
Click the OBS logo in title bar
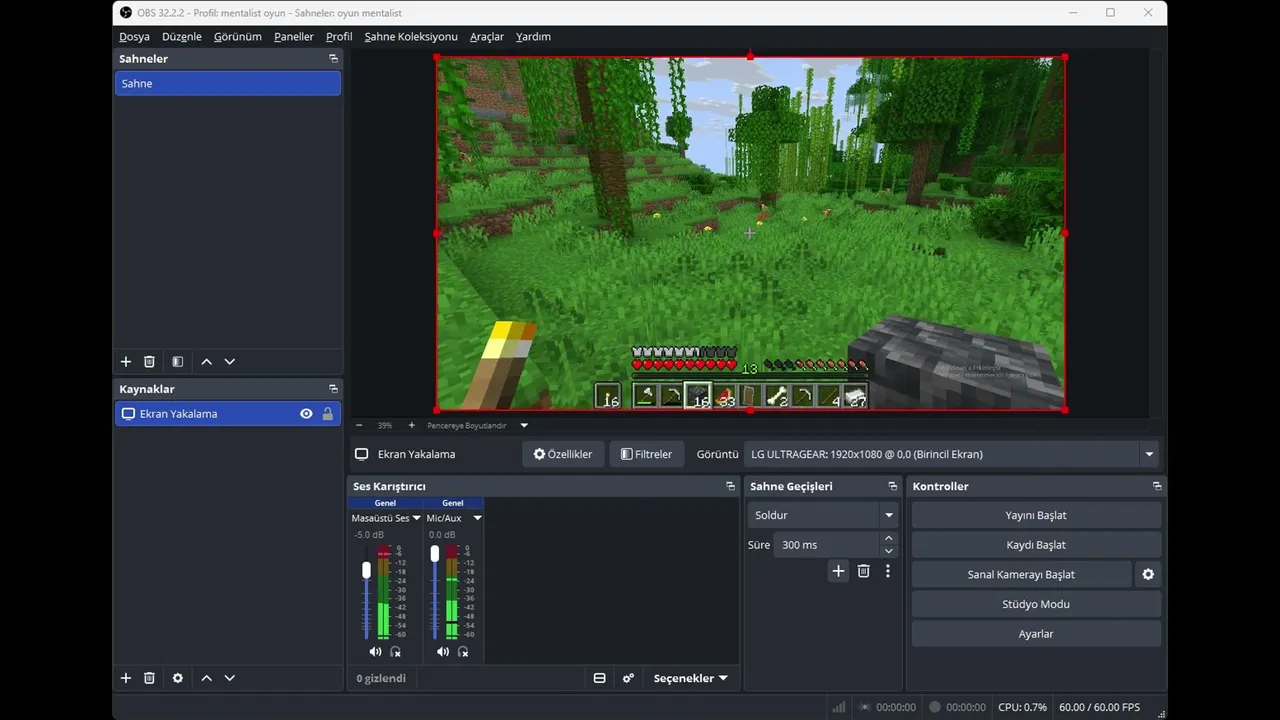click(x=125, y=12)
